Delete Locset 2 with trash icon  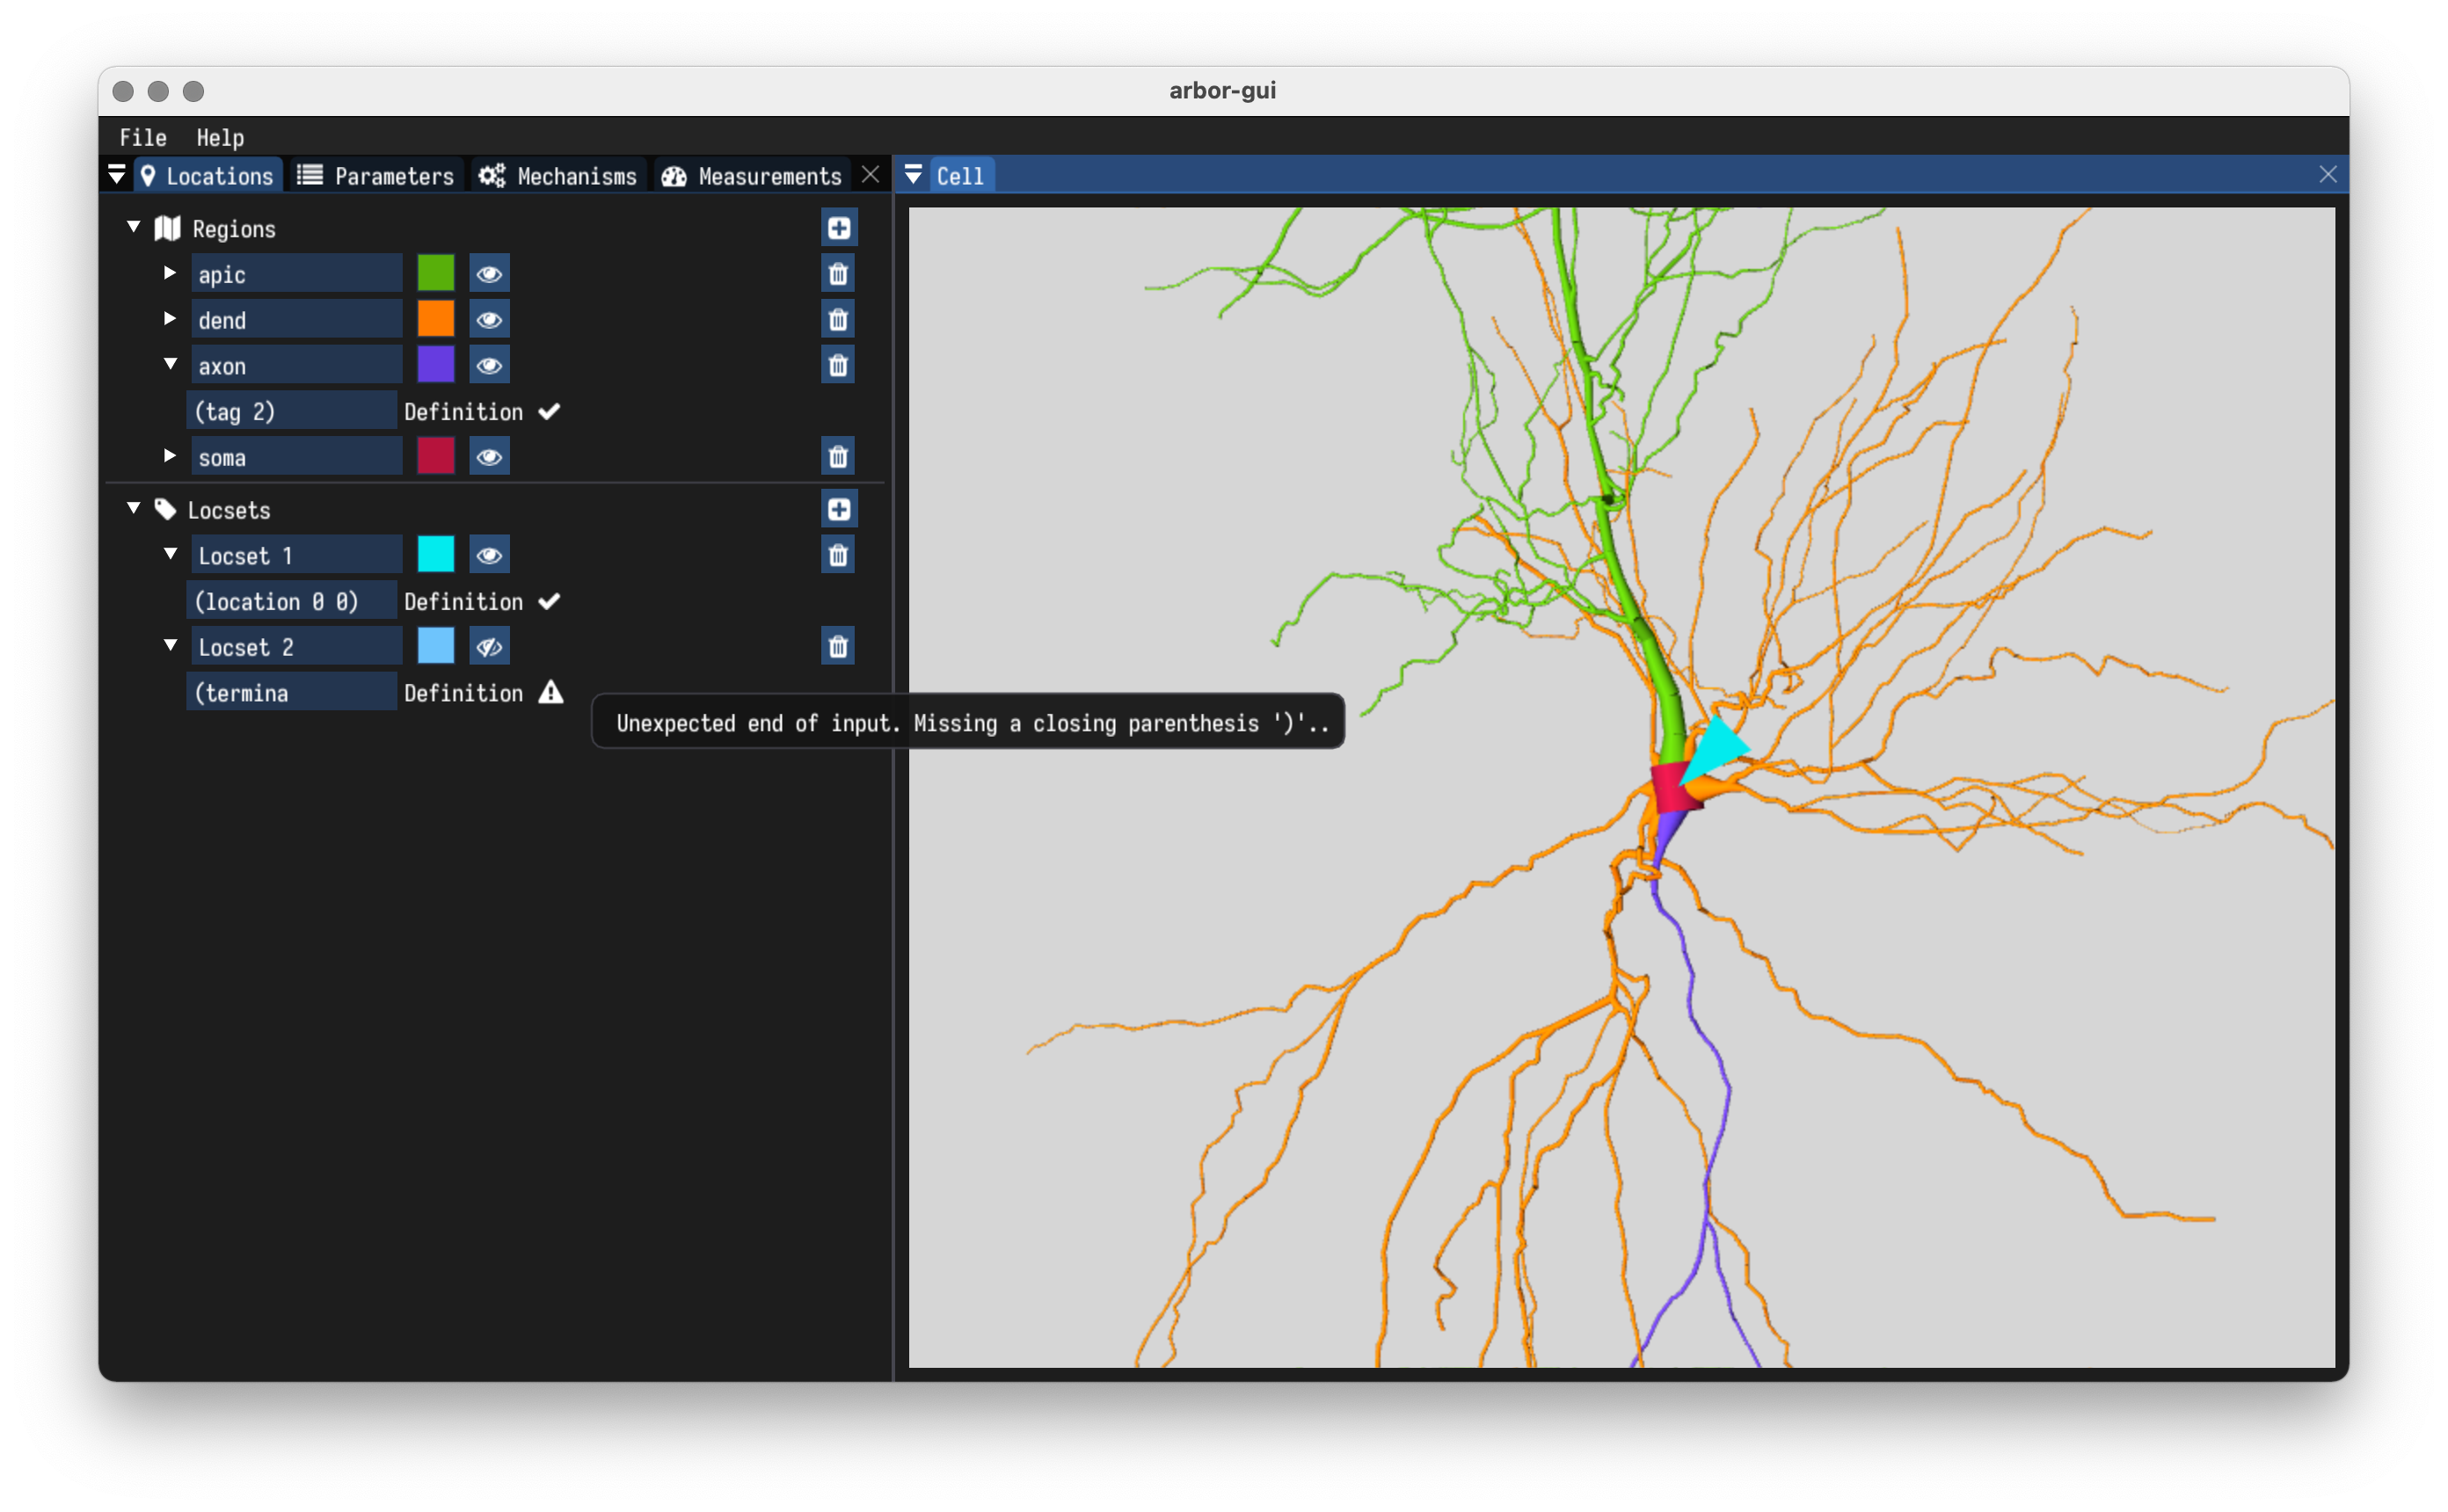(x=838, y=646)
